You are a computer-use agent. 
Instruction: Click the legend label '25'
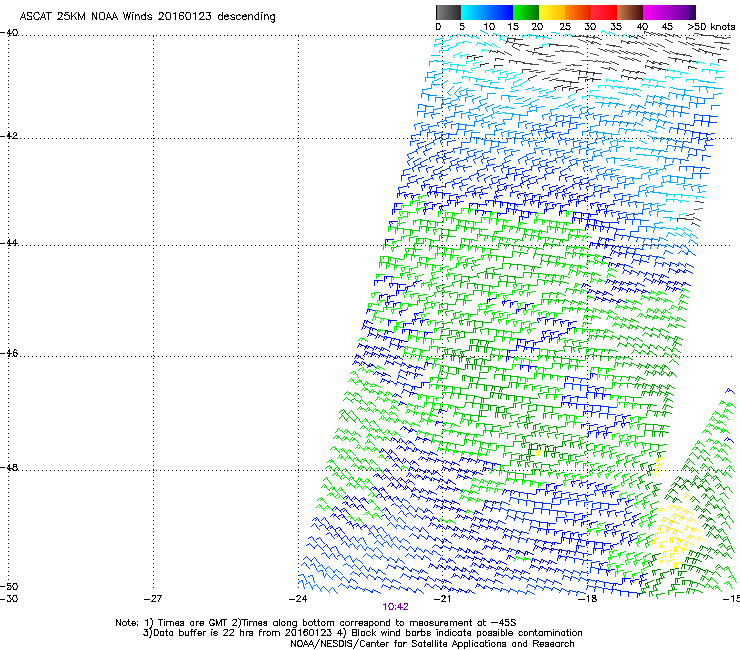pyautogui.click(x=565, y=27)
